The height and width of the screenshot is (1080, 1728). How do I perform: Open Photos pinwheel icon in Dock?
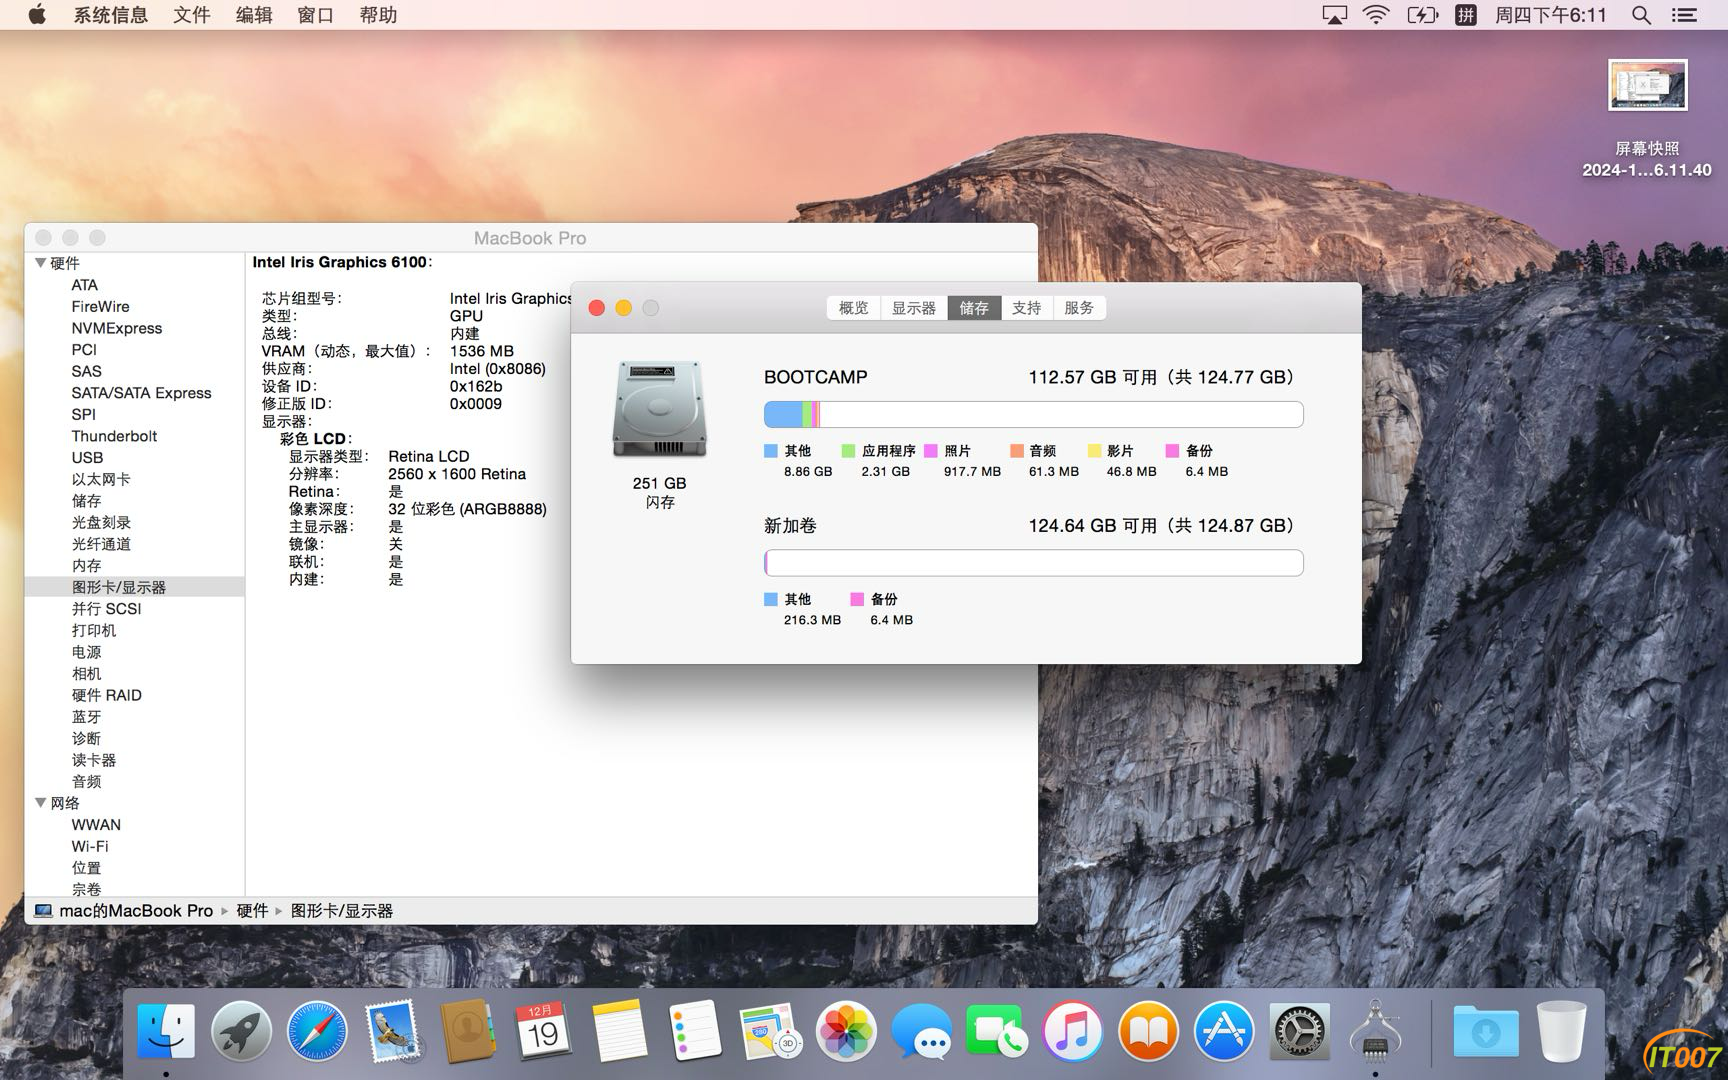coord(846,1031)
